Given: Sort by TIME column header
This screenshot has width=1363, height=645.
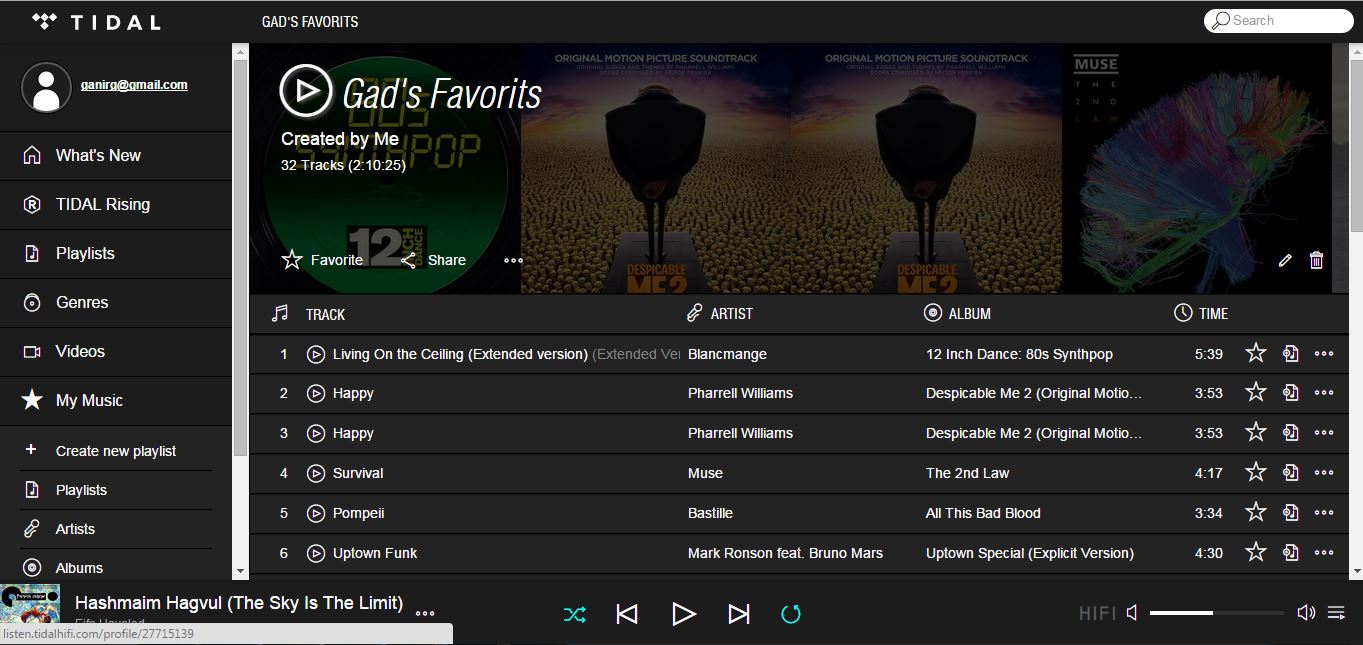Looking at the screenshot, I should click(x=1213, y=314).
